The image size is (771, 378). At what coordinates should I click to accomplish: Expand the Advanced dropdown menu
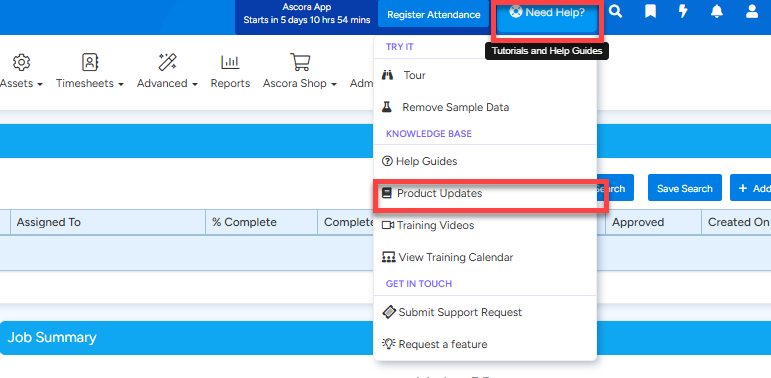(167, 84)
